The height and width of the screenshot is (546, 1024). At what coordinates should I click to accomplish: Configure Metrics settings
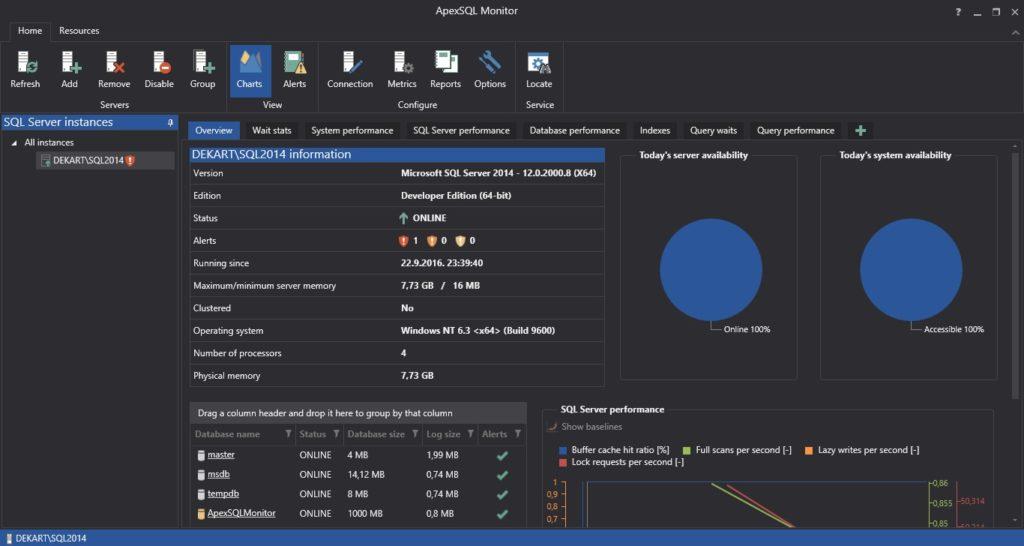click(402, 71)
